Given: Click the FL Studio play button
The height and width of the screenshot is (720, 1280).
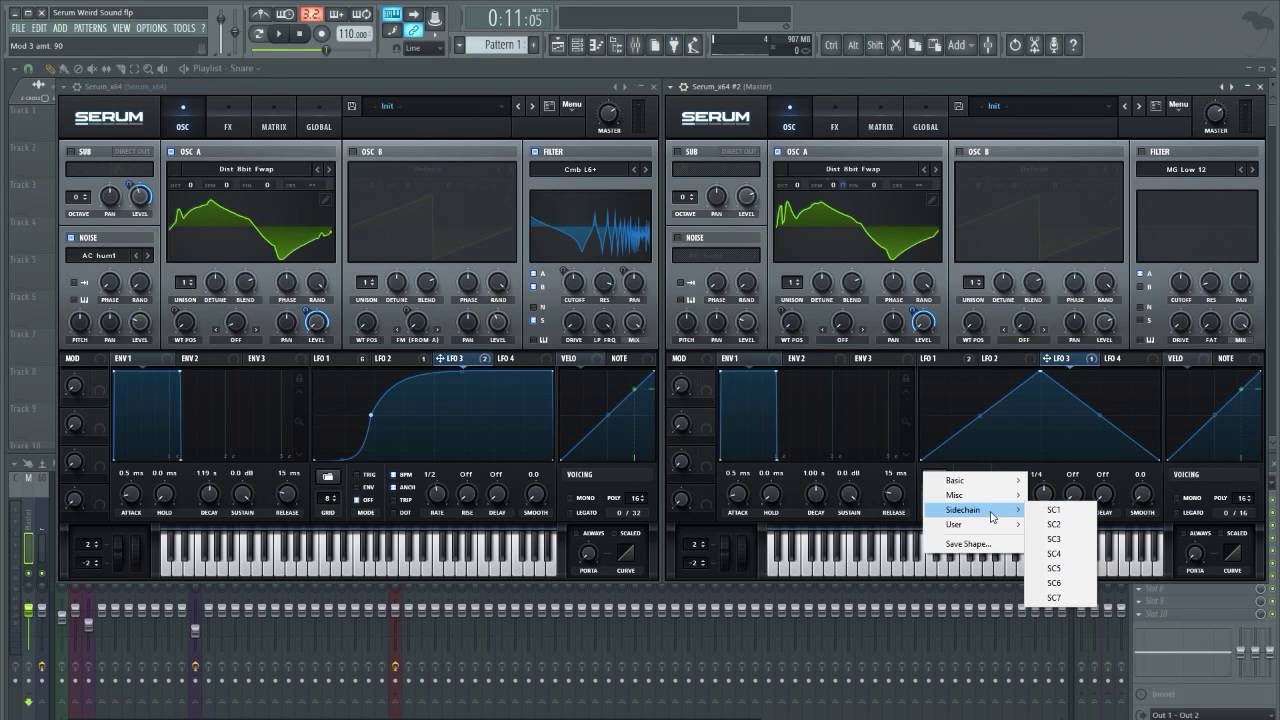Looking at the screenshot, I should click(x=279, y=34).
